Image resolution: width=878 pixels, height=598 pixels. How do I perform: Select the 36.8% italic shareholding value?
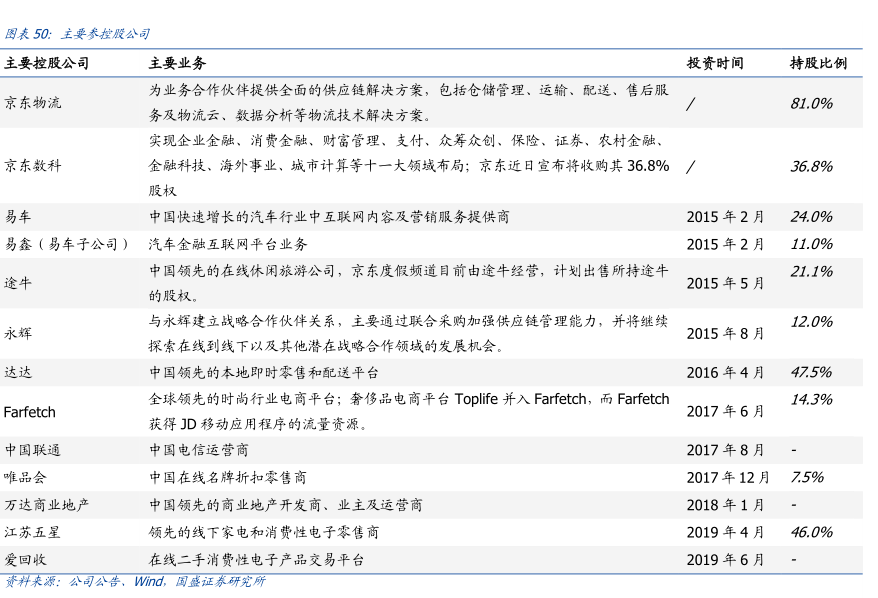coord(811,166)
